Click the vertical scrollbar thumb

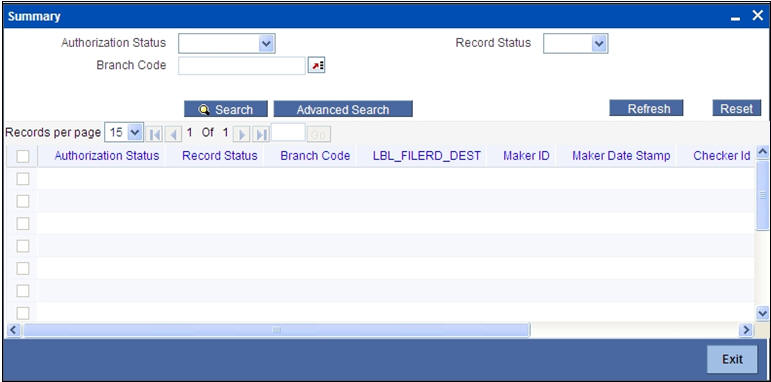tap(762, 195)
